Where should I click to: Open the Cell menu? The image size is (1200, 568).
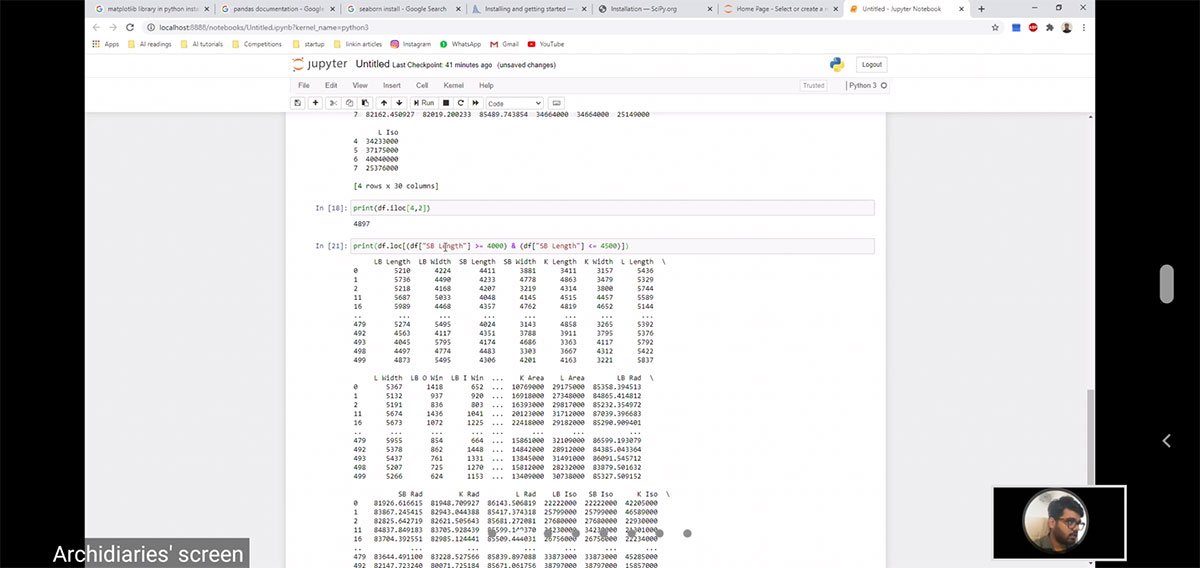pos(422,86)
